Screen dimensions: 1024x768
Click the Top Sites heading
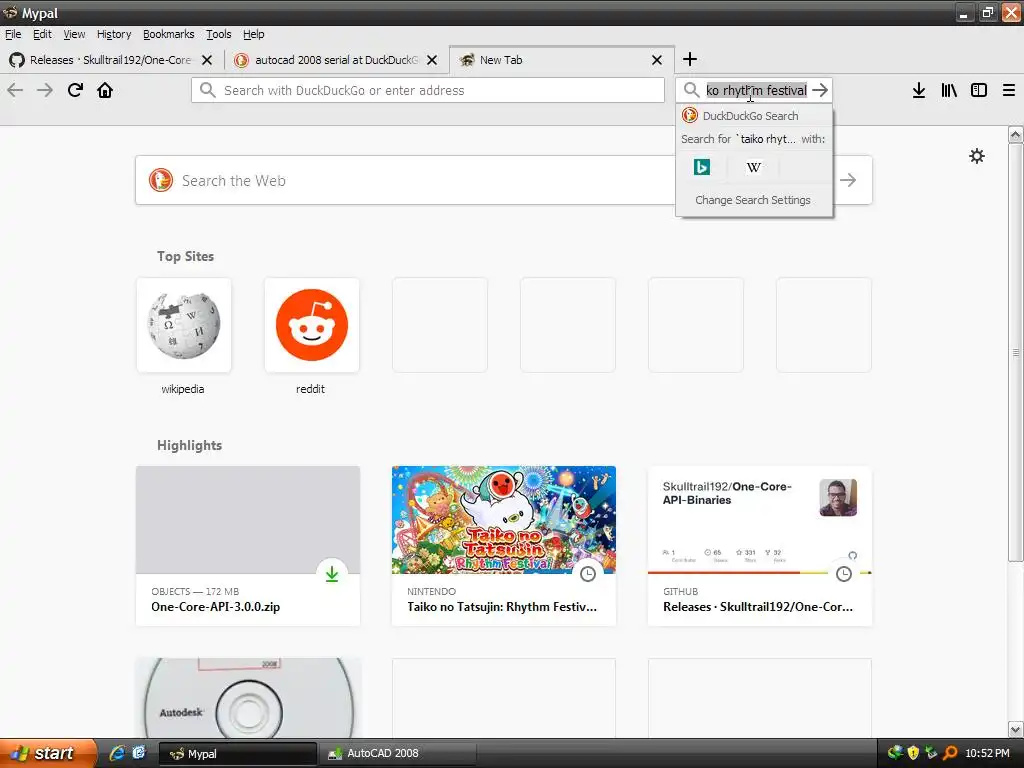(x=185, y=257)
